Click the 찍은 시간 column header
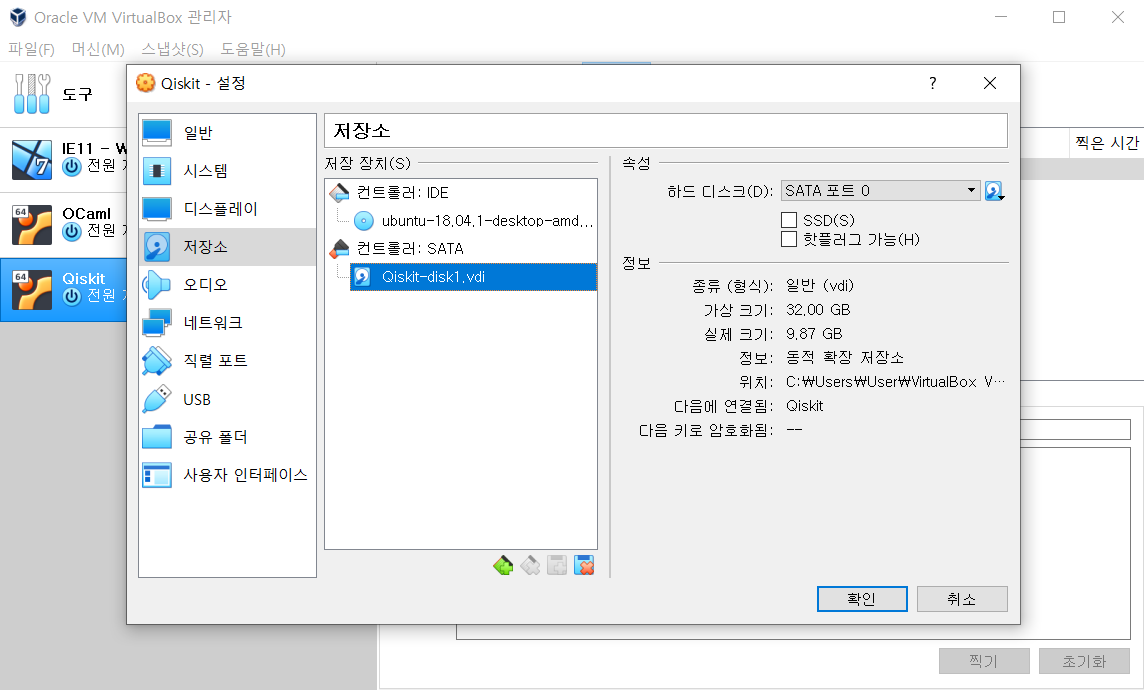This screenshot has height=690, width=1144. click(x=1107, y=143)
